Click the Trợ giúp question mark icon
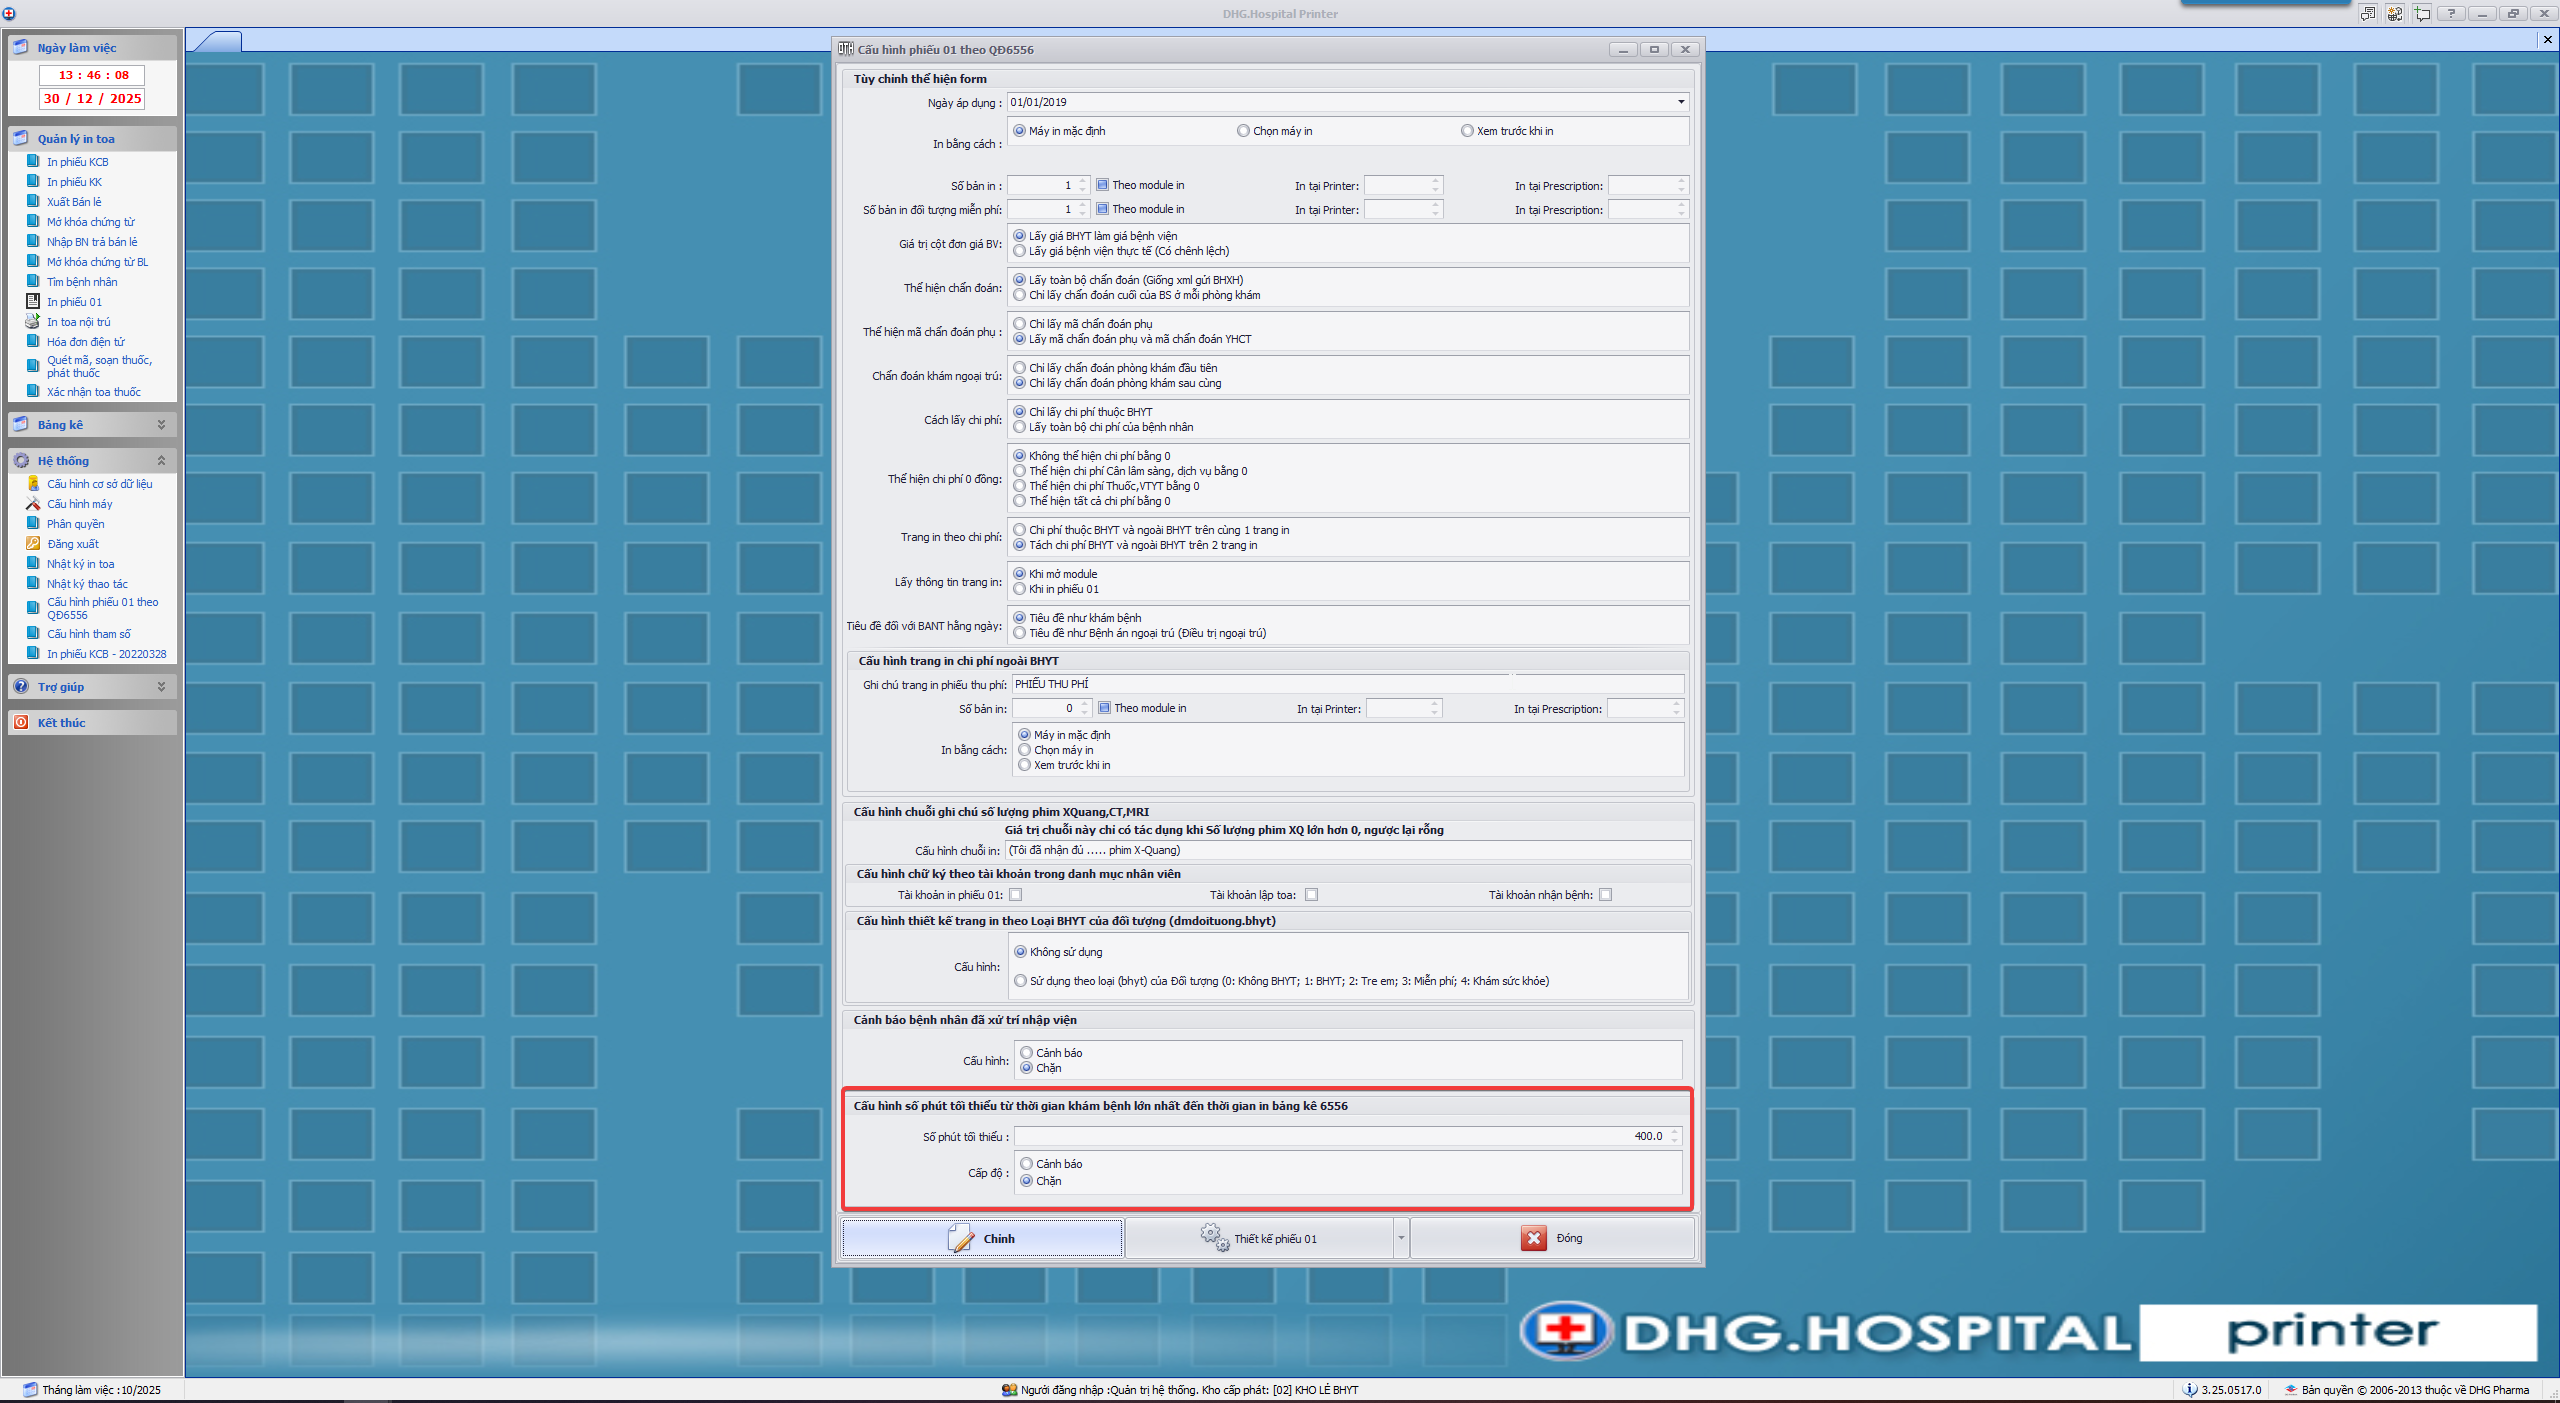2560x1403 pixels. tap(21, 687)
